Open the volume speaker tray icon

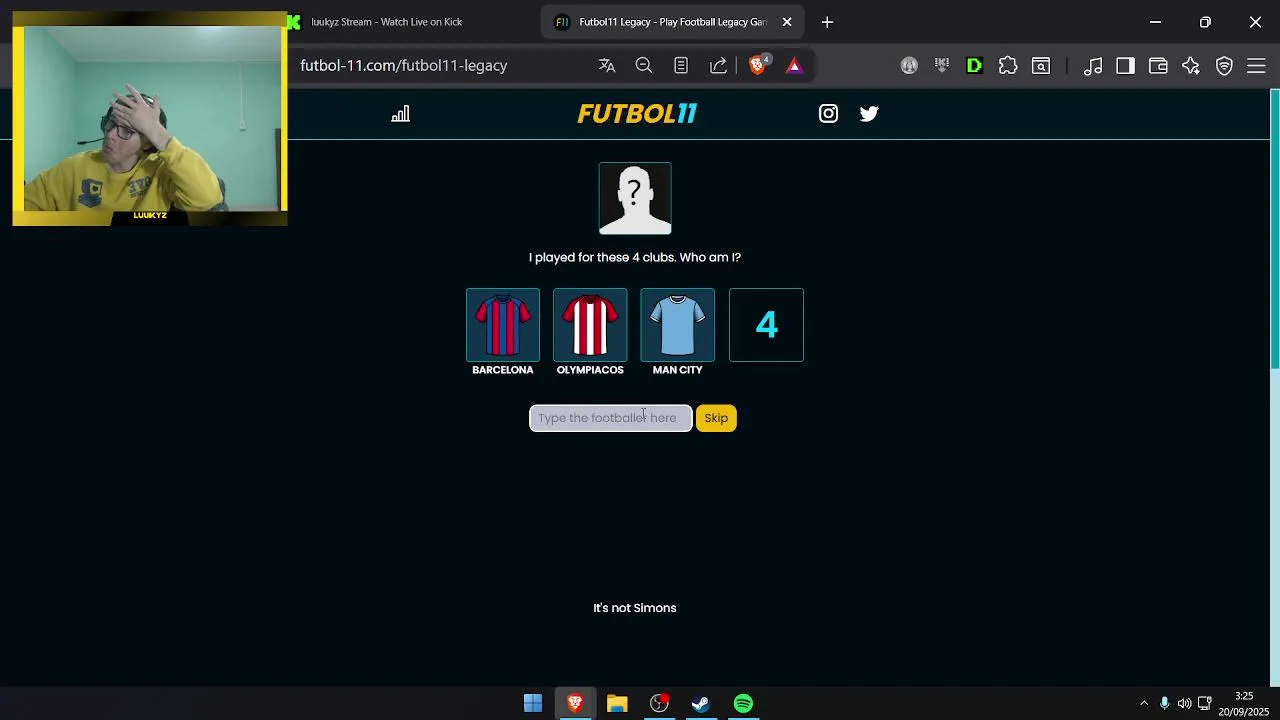click(x=1184, y=704)
